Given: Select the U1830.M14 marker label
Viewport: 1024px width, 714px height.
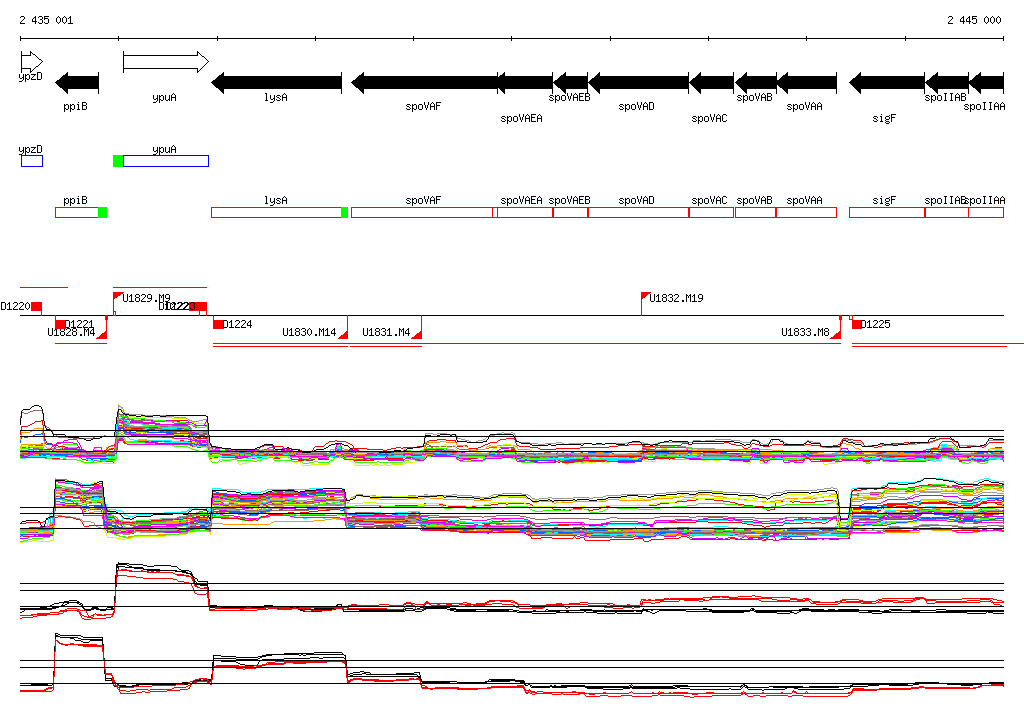Looking at the screenshot, I should click(309, 333).
